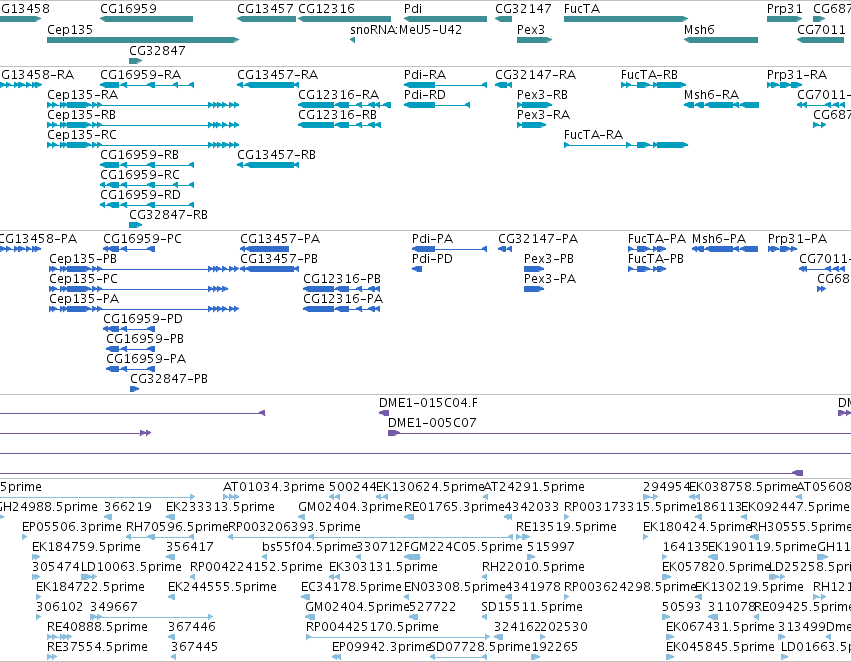Open protein CG16959-PD label
Screen dimensions: 851x662
pos(143,319)
